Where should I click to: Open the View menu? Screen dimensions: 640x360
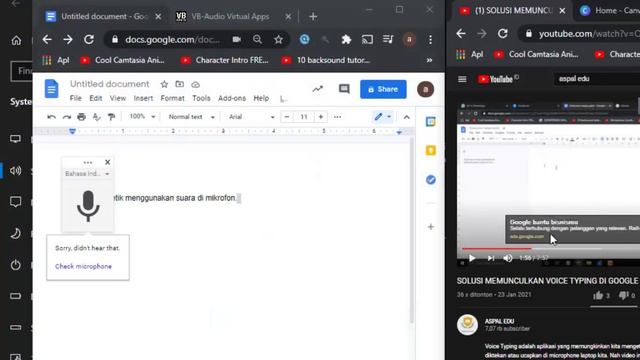(x=118, y=98)
